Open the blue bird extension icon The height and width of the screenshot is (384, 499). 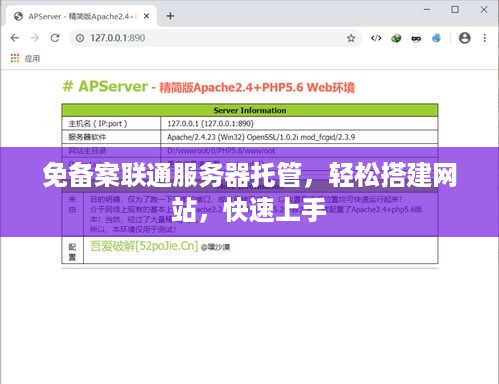point(436,38)
